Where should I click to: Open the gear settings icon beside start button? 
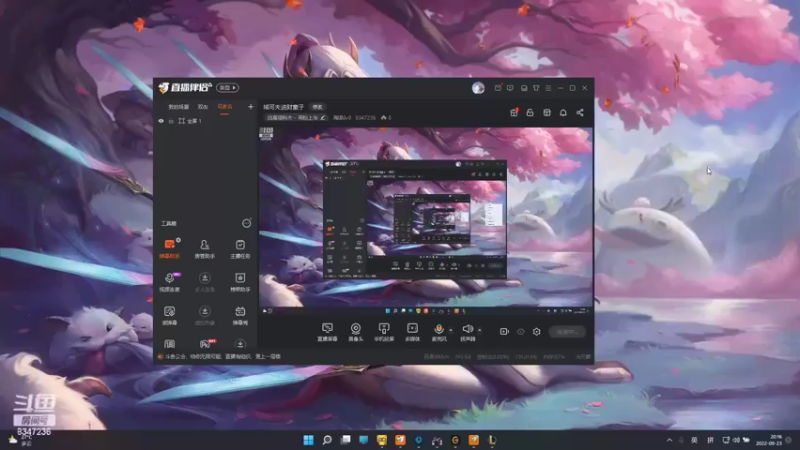point(537,332)
